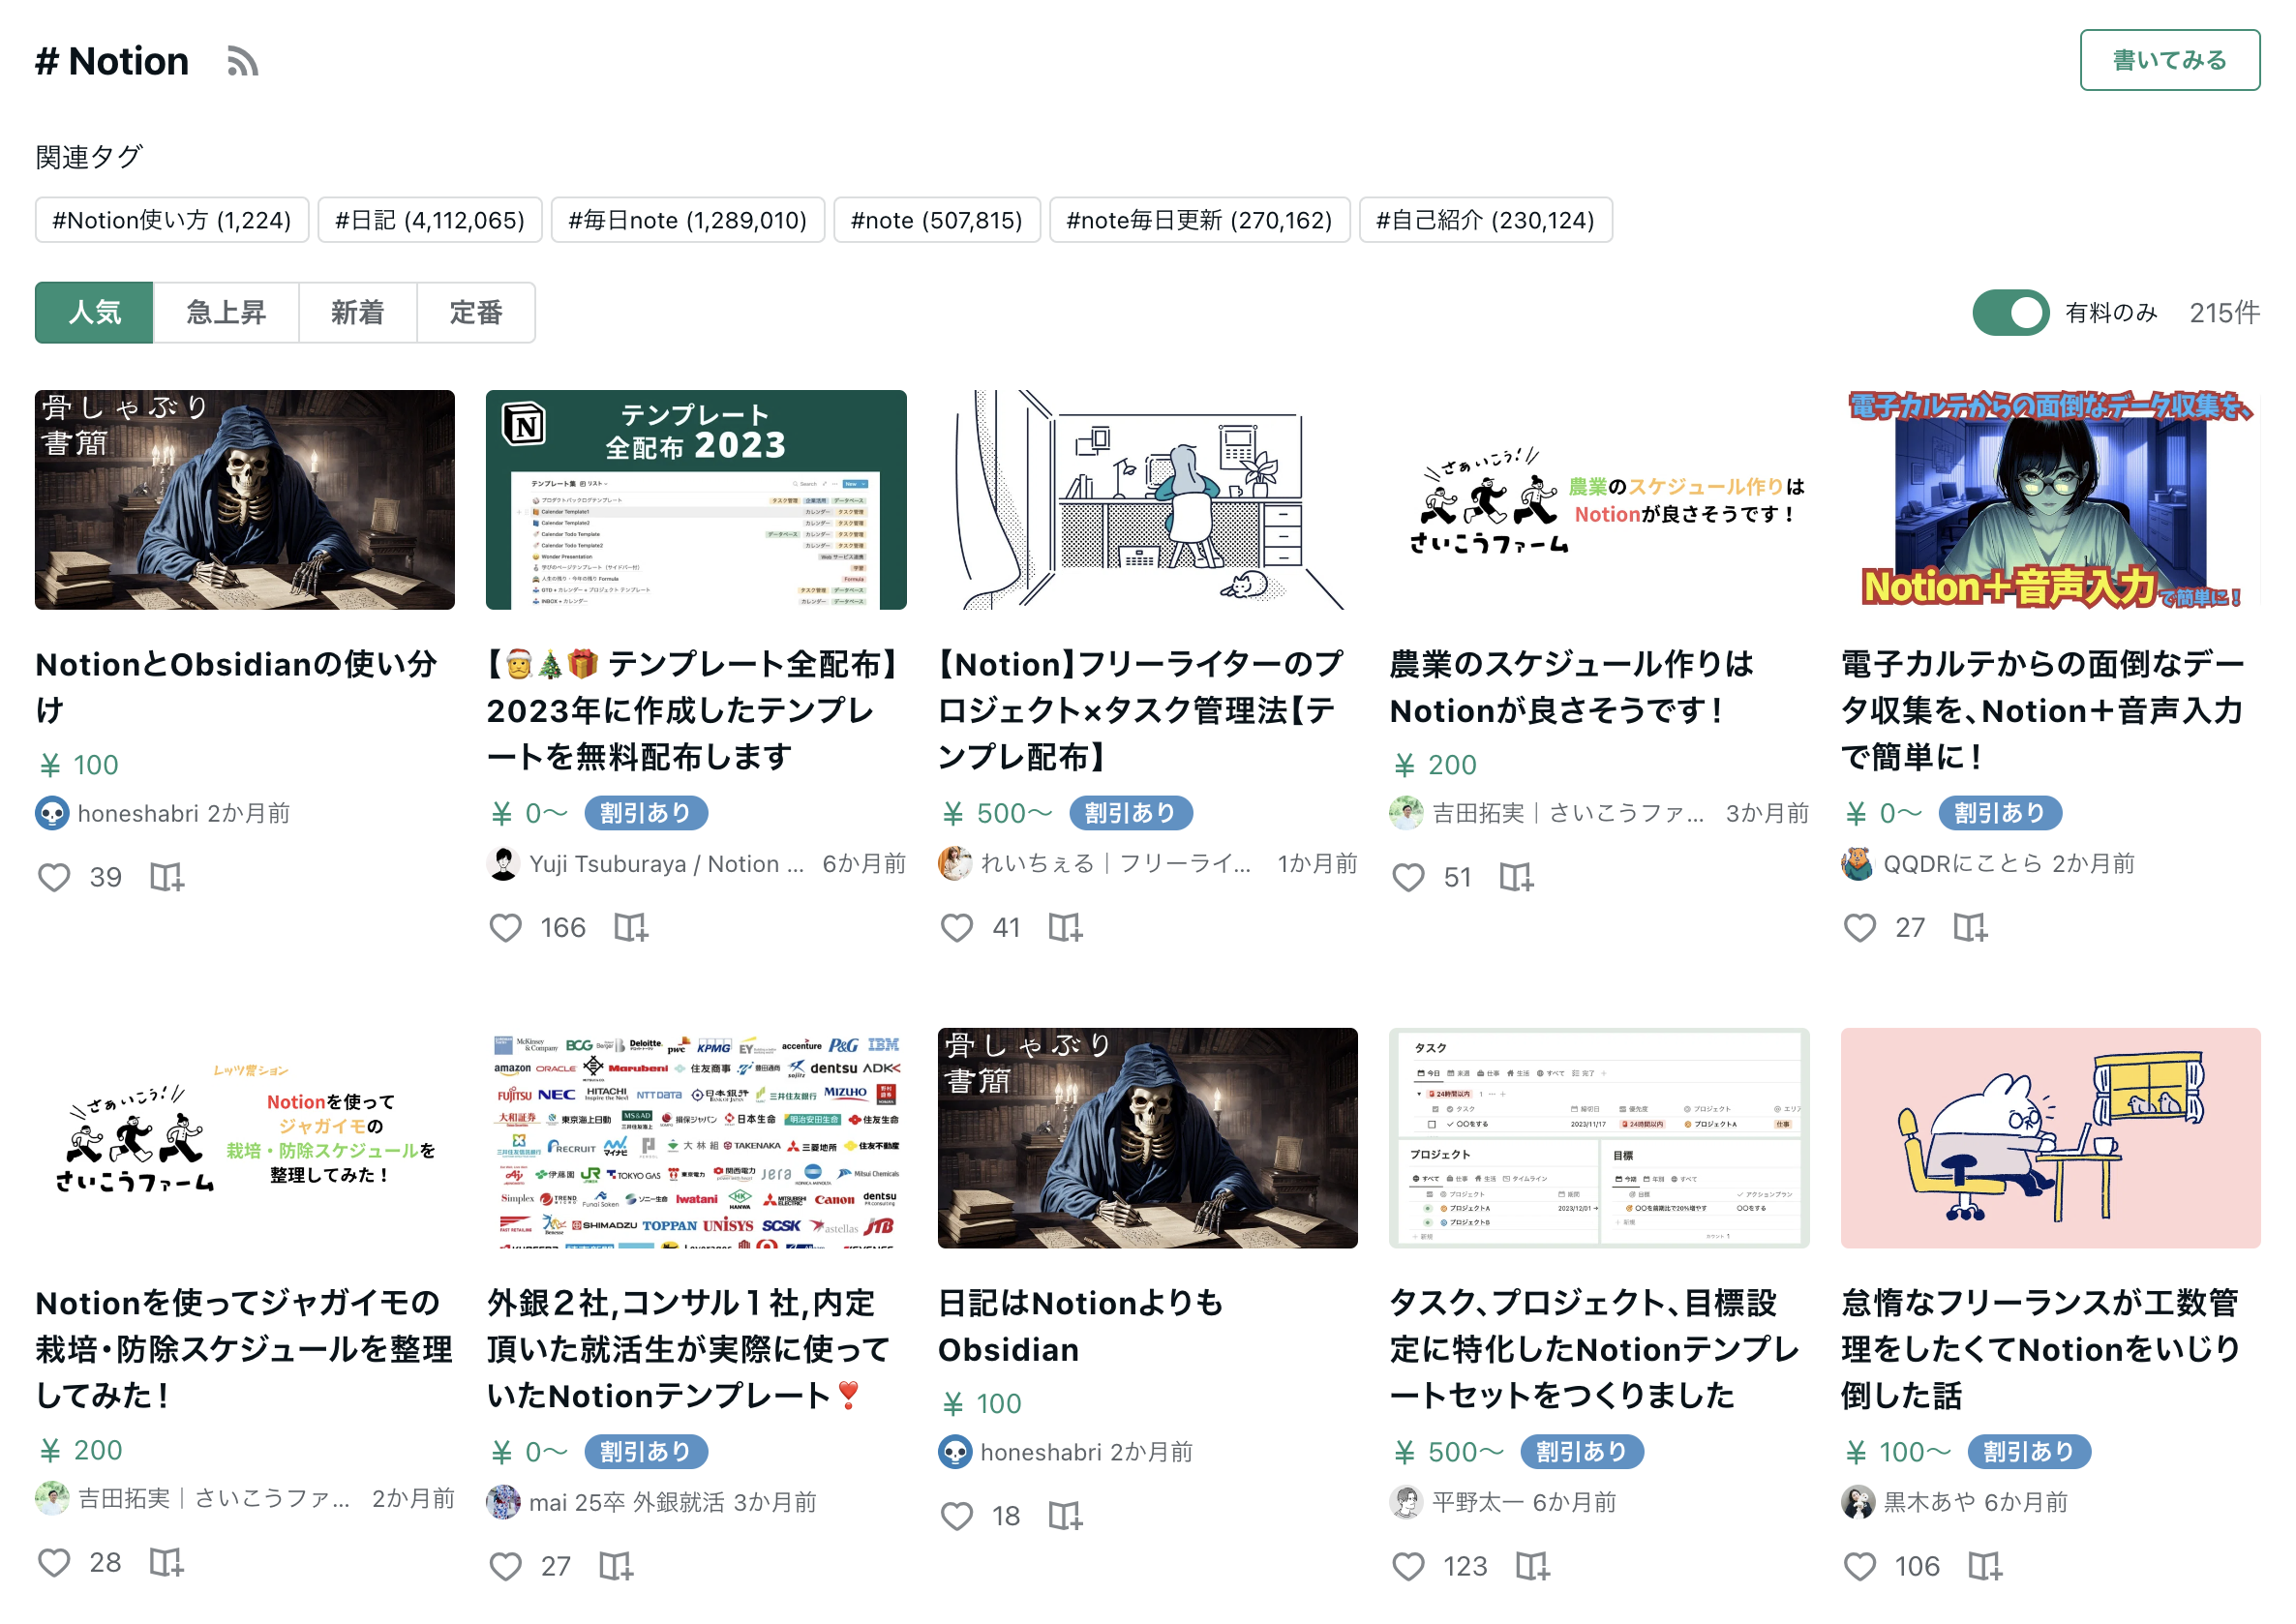
Task: Open author れいちぇる｜フリーライ… profile
Action: (1116, 863)
